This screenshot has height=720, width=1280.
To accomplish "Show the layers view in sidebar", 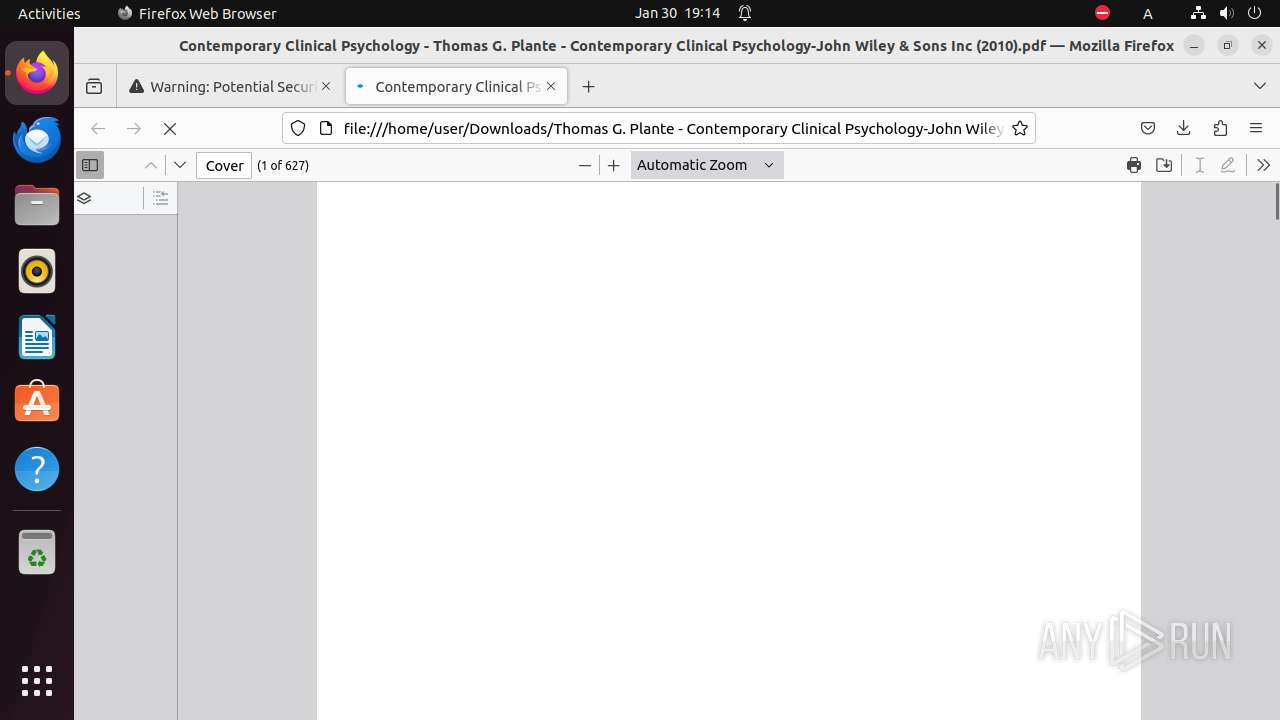I will pyautogui.click(x=84, y=198).
